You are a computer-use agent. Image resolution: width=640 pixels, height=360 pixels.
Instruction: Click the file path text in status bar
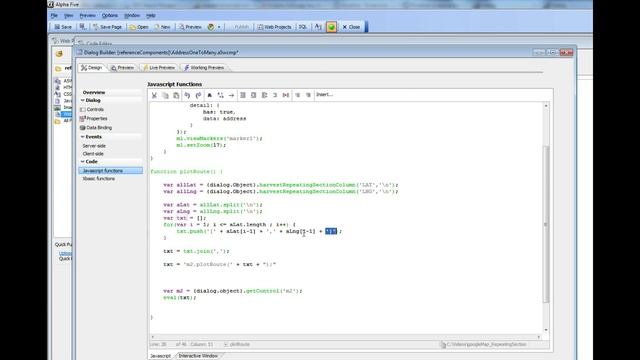(x=486, y=344)
